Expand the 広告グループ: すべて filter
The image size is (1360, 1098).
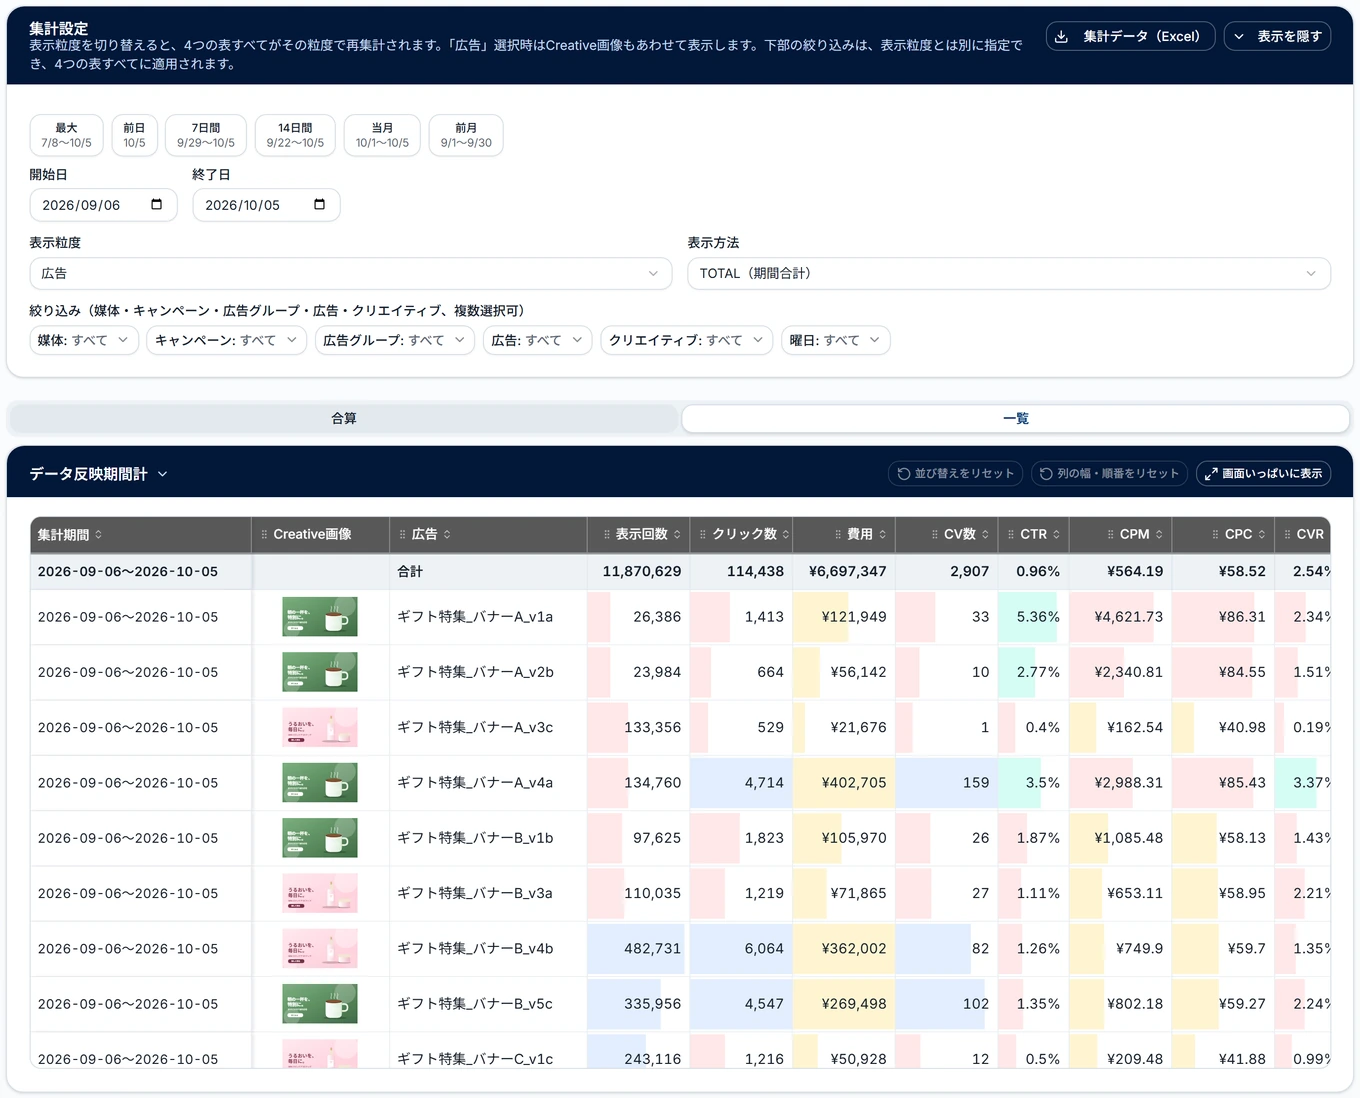[x=395, y=340]
